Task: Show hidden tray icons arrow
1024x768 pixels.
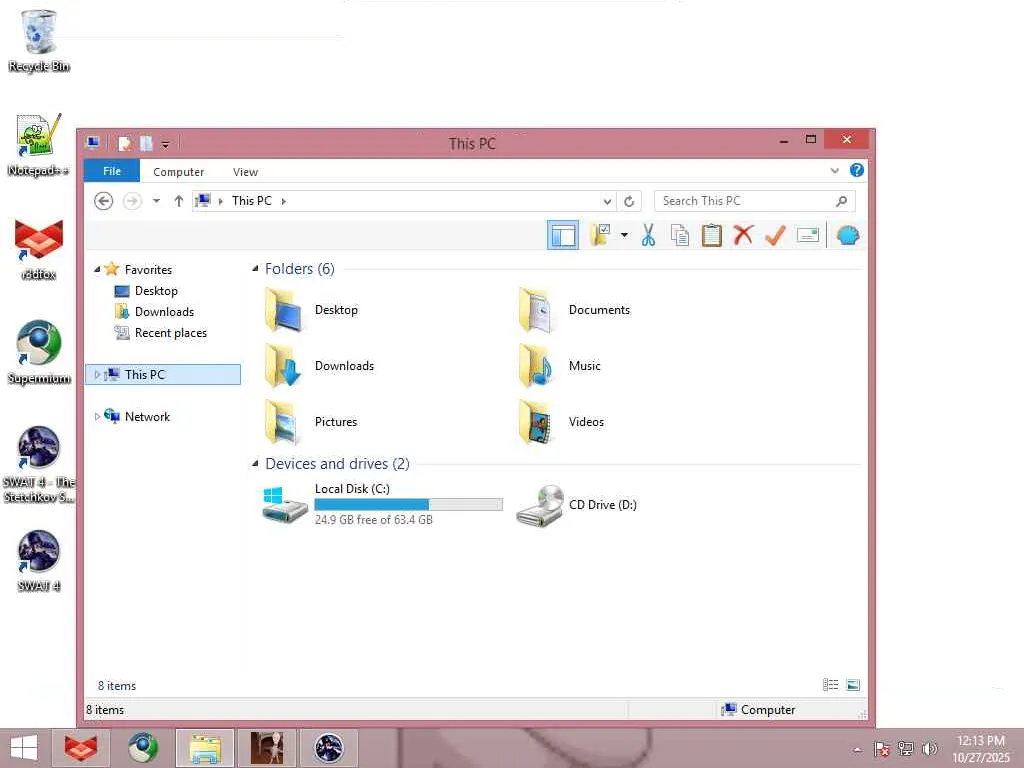Action: (857, 749)
